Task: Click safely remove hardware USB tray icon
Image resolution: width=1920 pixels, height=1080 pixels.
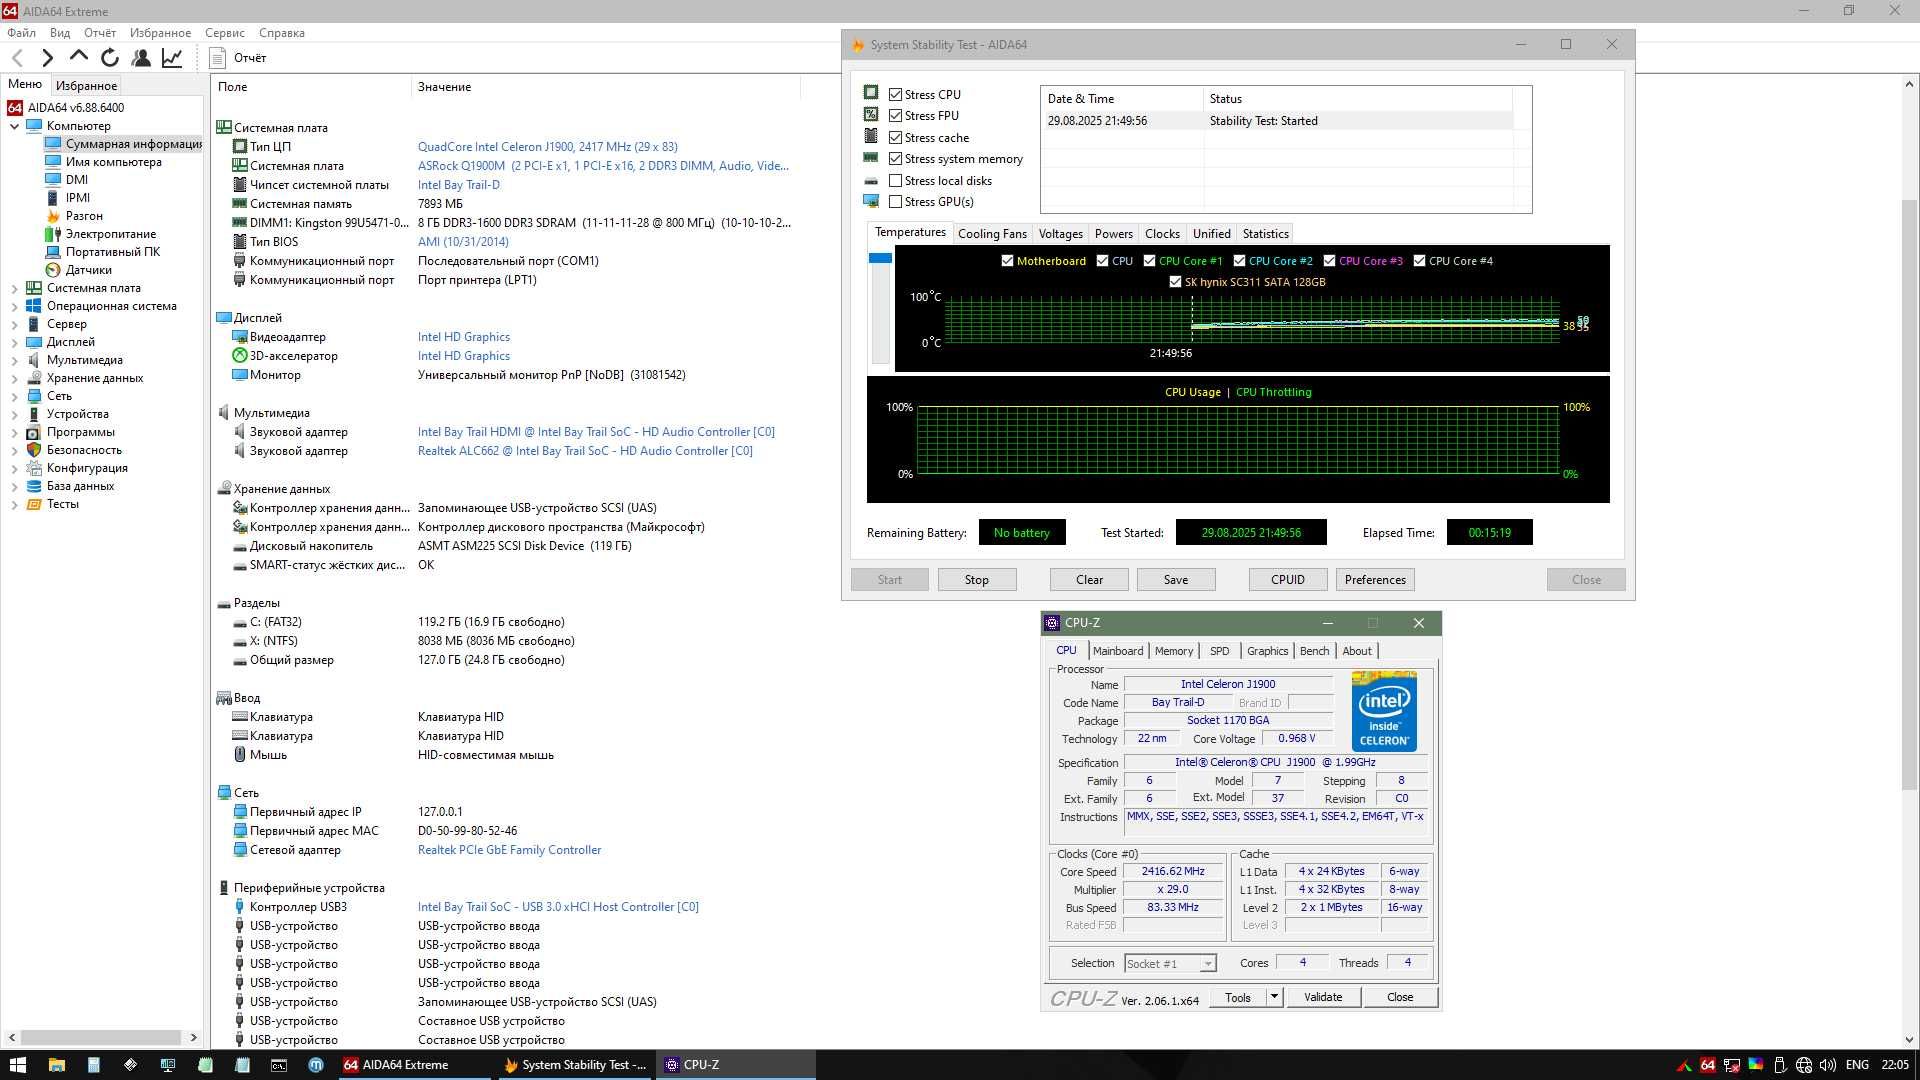Action: click(x=1780, y=1065)
